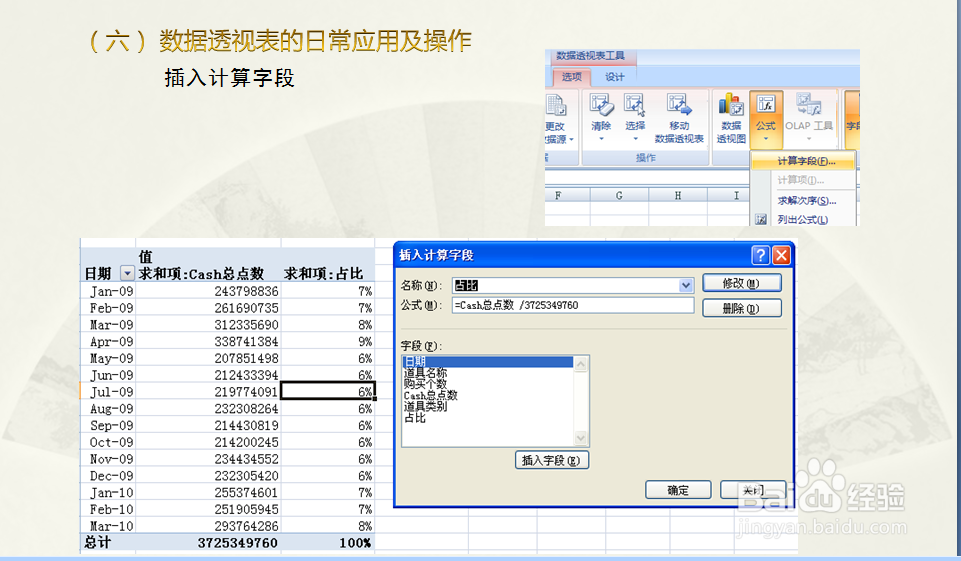
Task: Choose 列出公式(L) menu item
Action: pyautogui.click(x=803, y=219)
